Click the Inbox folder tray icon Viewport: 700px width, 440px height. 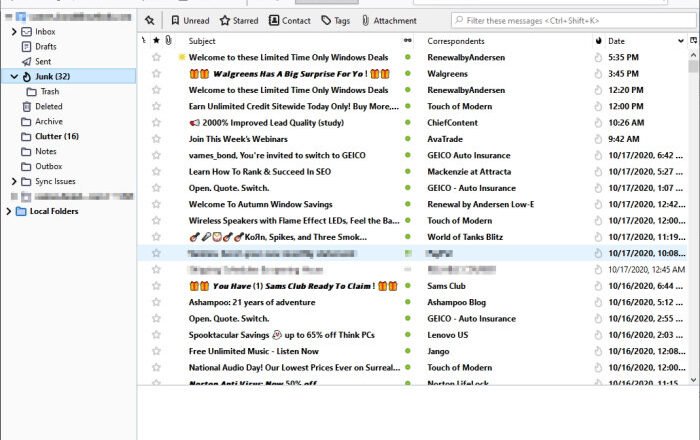26,32
